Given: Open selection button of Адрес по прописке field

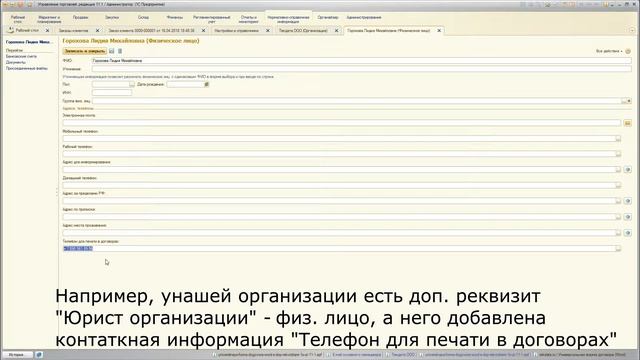Looking at the screenshot, I should tap(618, 217).
